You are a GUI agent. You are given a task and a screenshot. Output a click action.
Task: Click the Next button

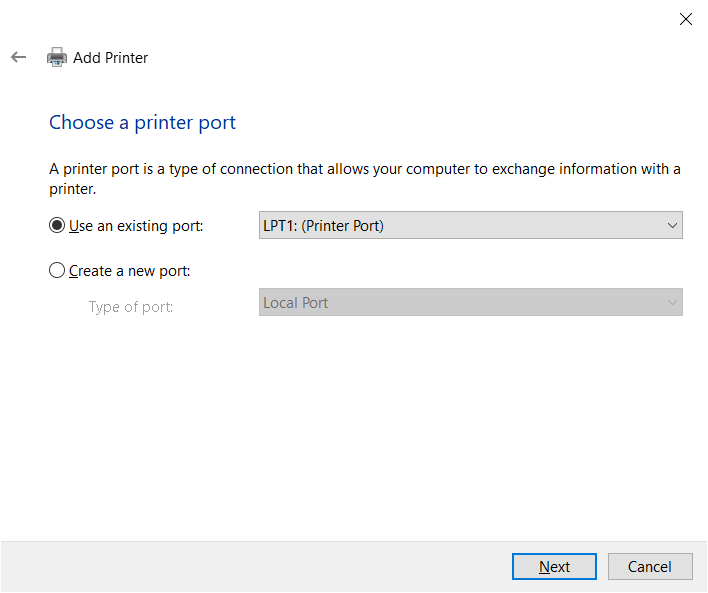point(554,566)
